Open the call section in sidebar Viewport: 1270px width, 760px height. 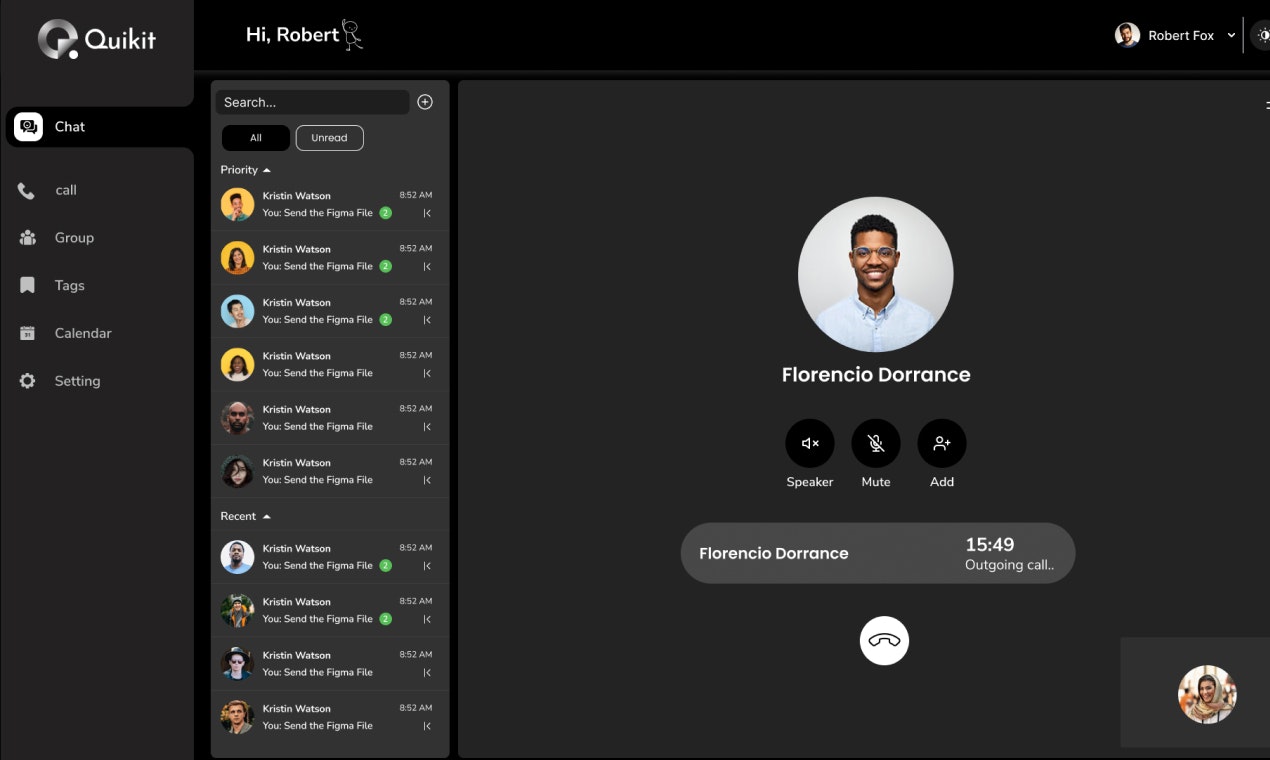click(66, 190)
